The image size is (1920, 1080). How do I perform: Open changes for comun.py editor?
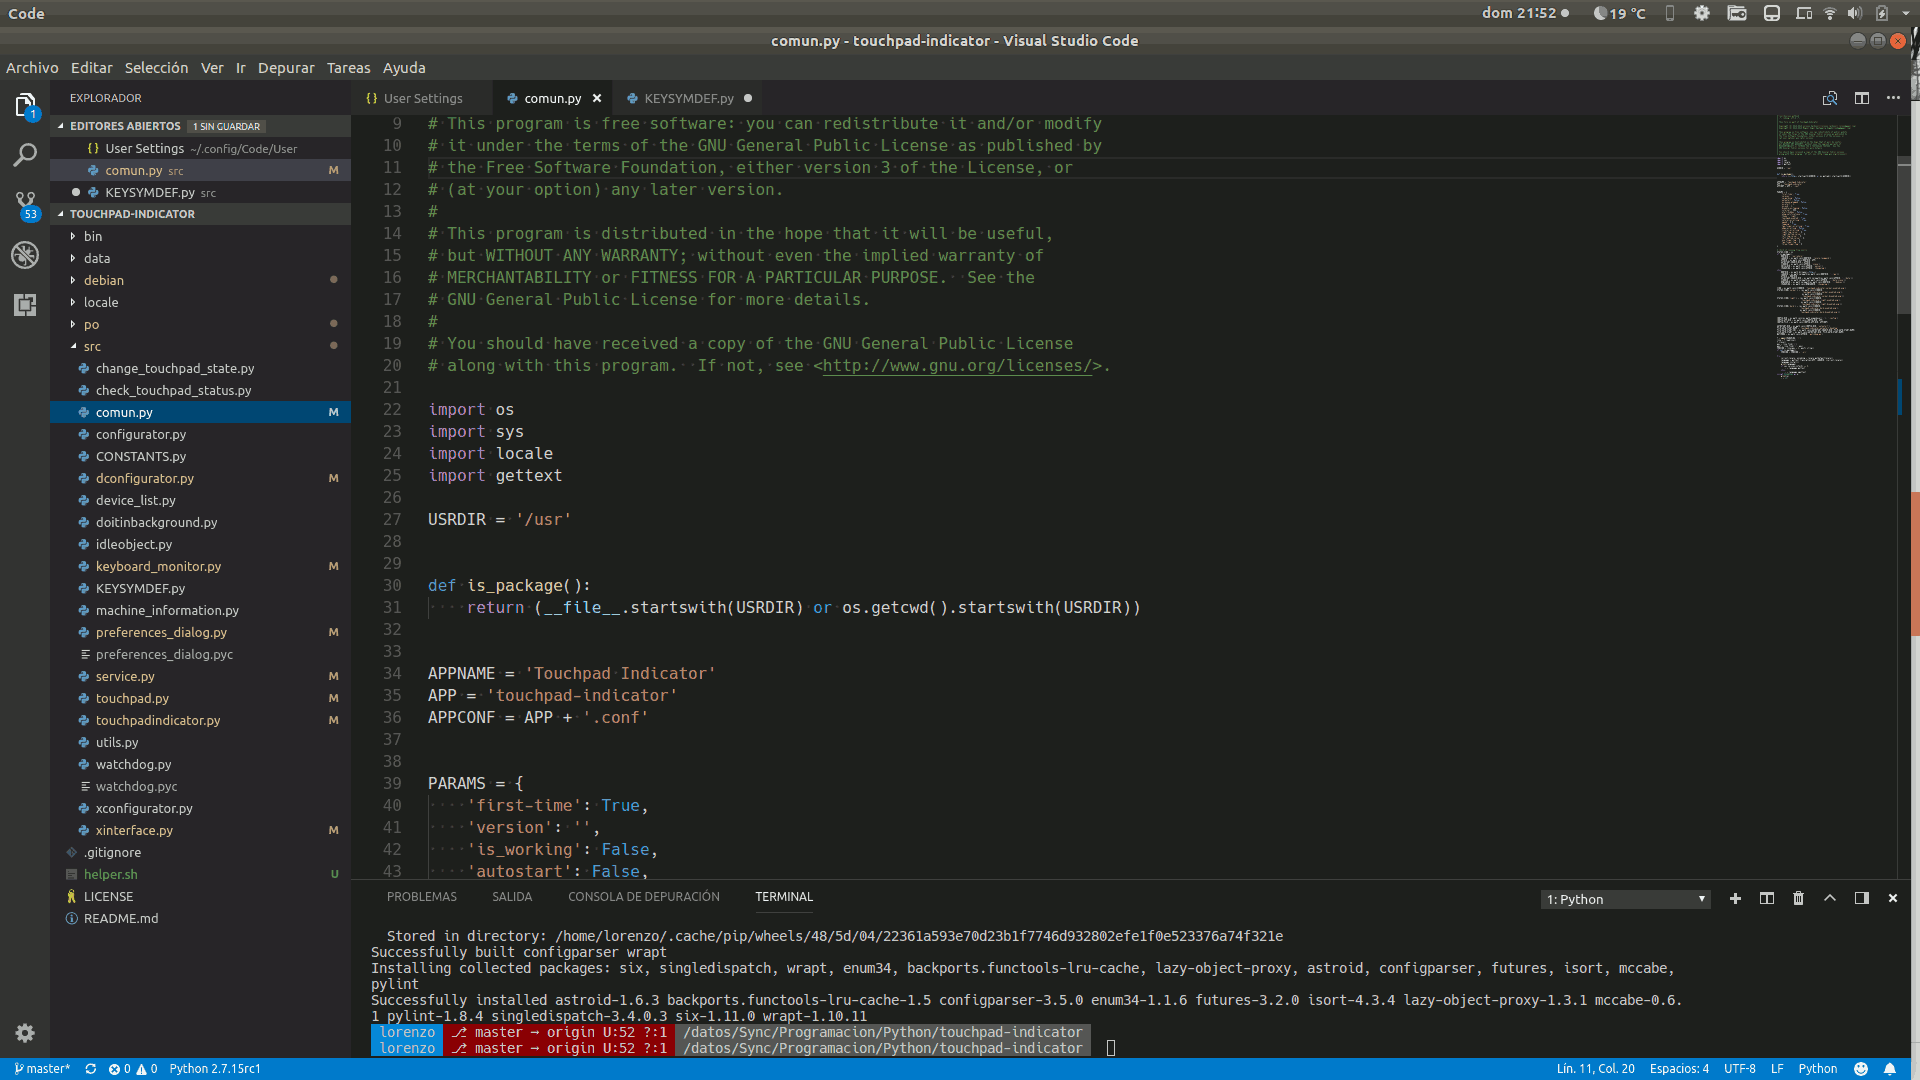pos(1830,98)
